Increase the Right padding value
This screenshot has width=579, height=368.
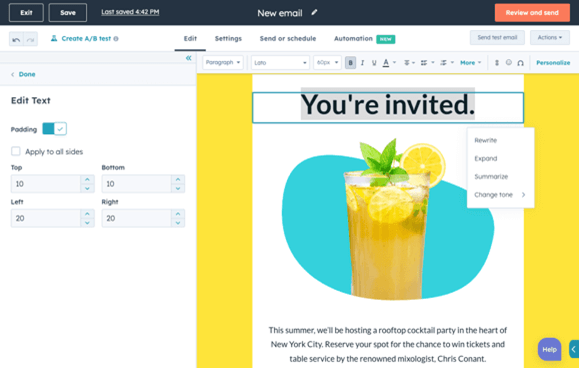click(x=178, y=214)
